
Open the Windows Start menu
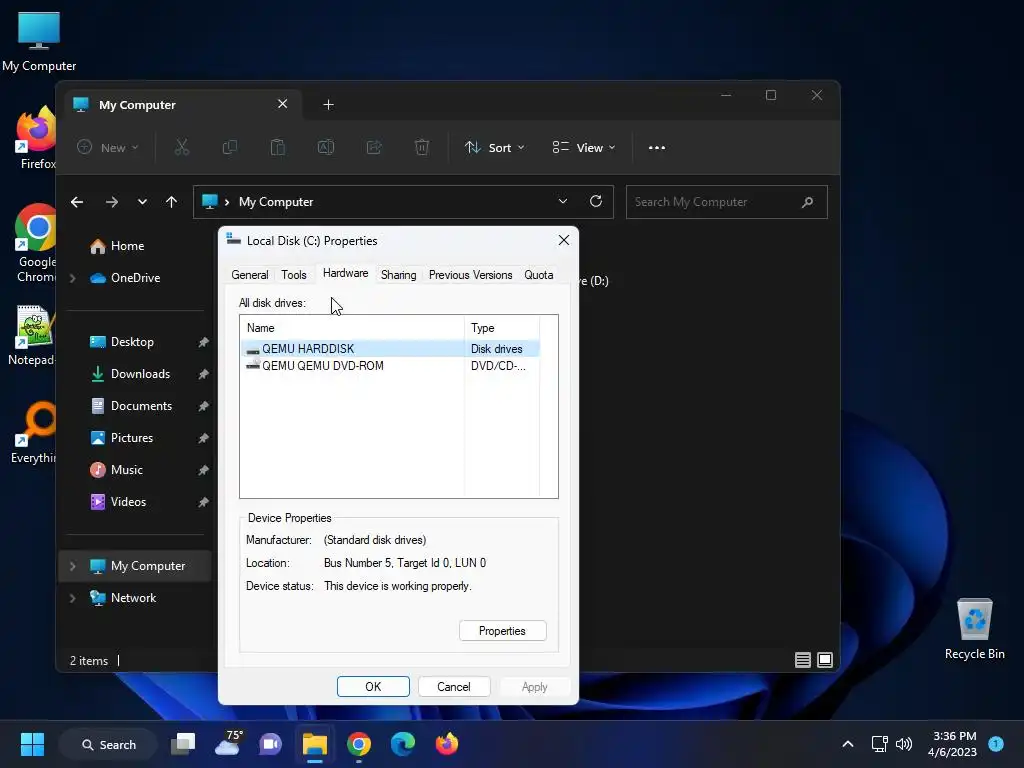click(x=32, y=744)
